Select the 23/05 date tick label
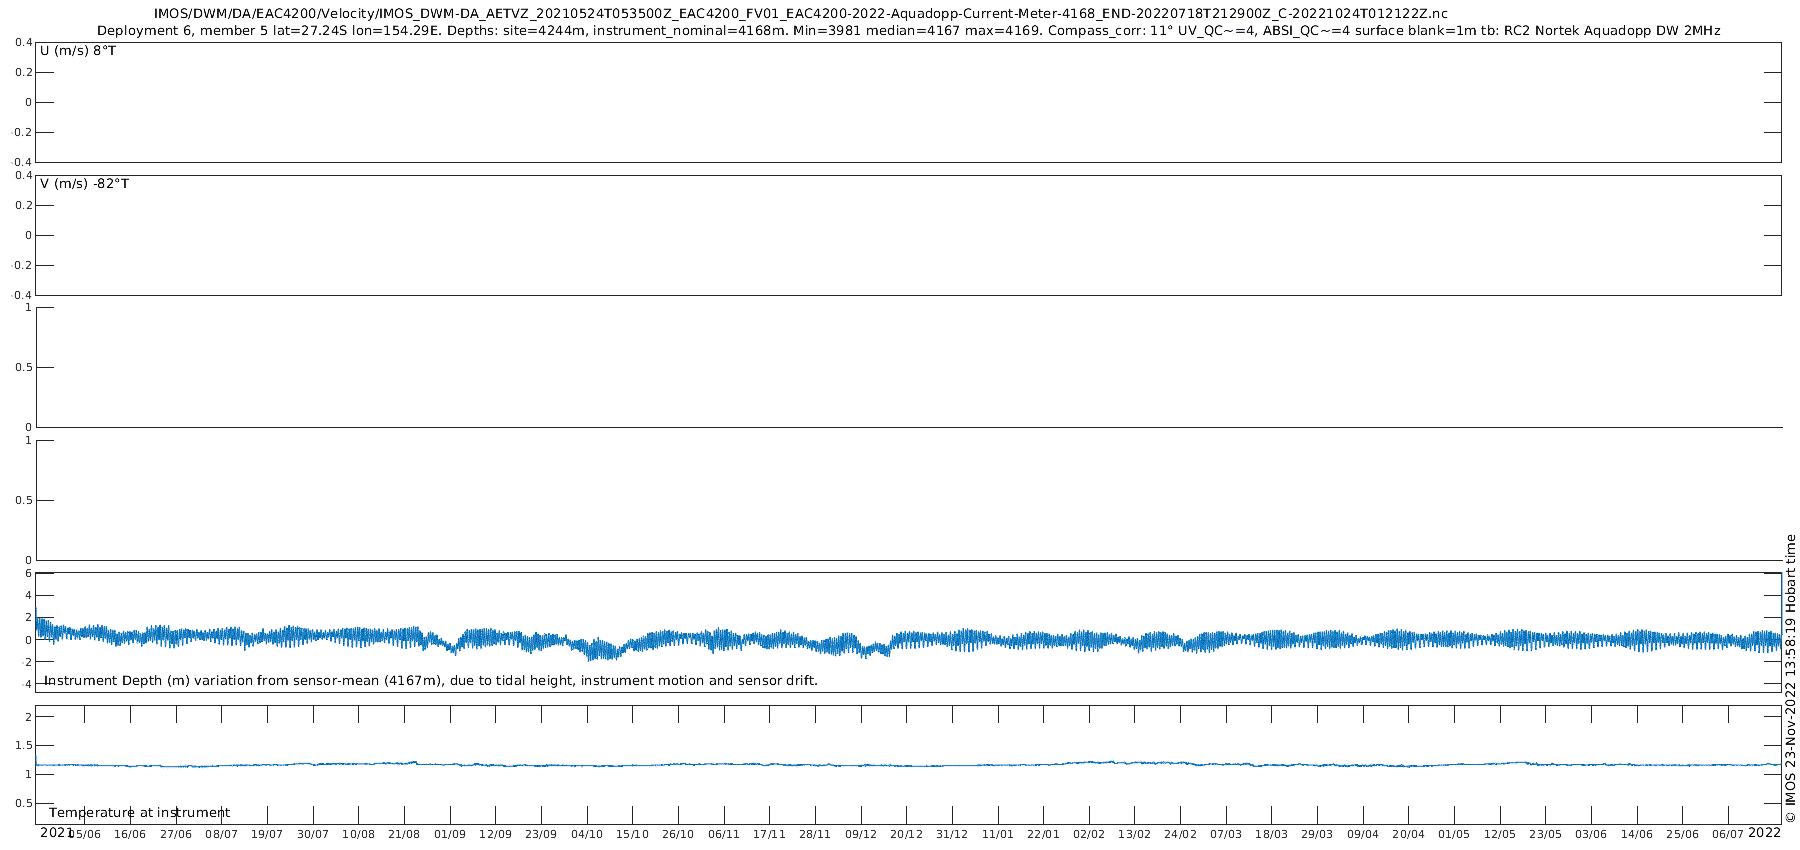Viewport: 1800px width, 850px height. [1546, 834]
